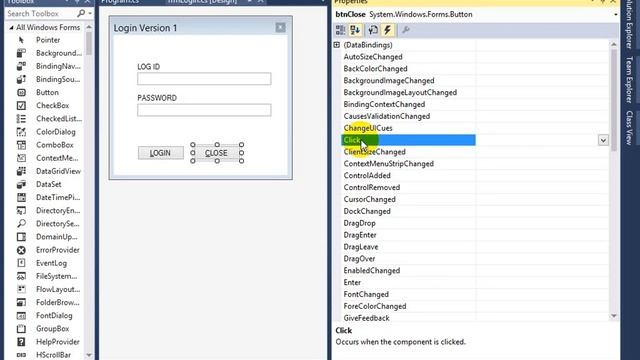The image size is (640, 360).
Task: Select the FileSystemWatcher toolbox item
Action: pyautogui.click(x=48, y=276)
